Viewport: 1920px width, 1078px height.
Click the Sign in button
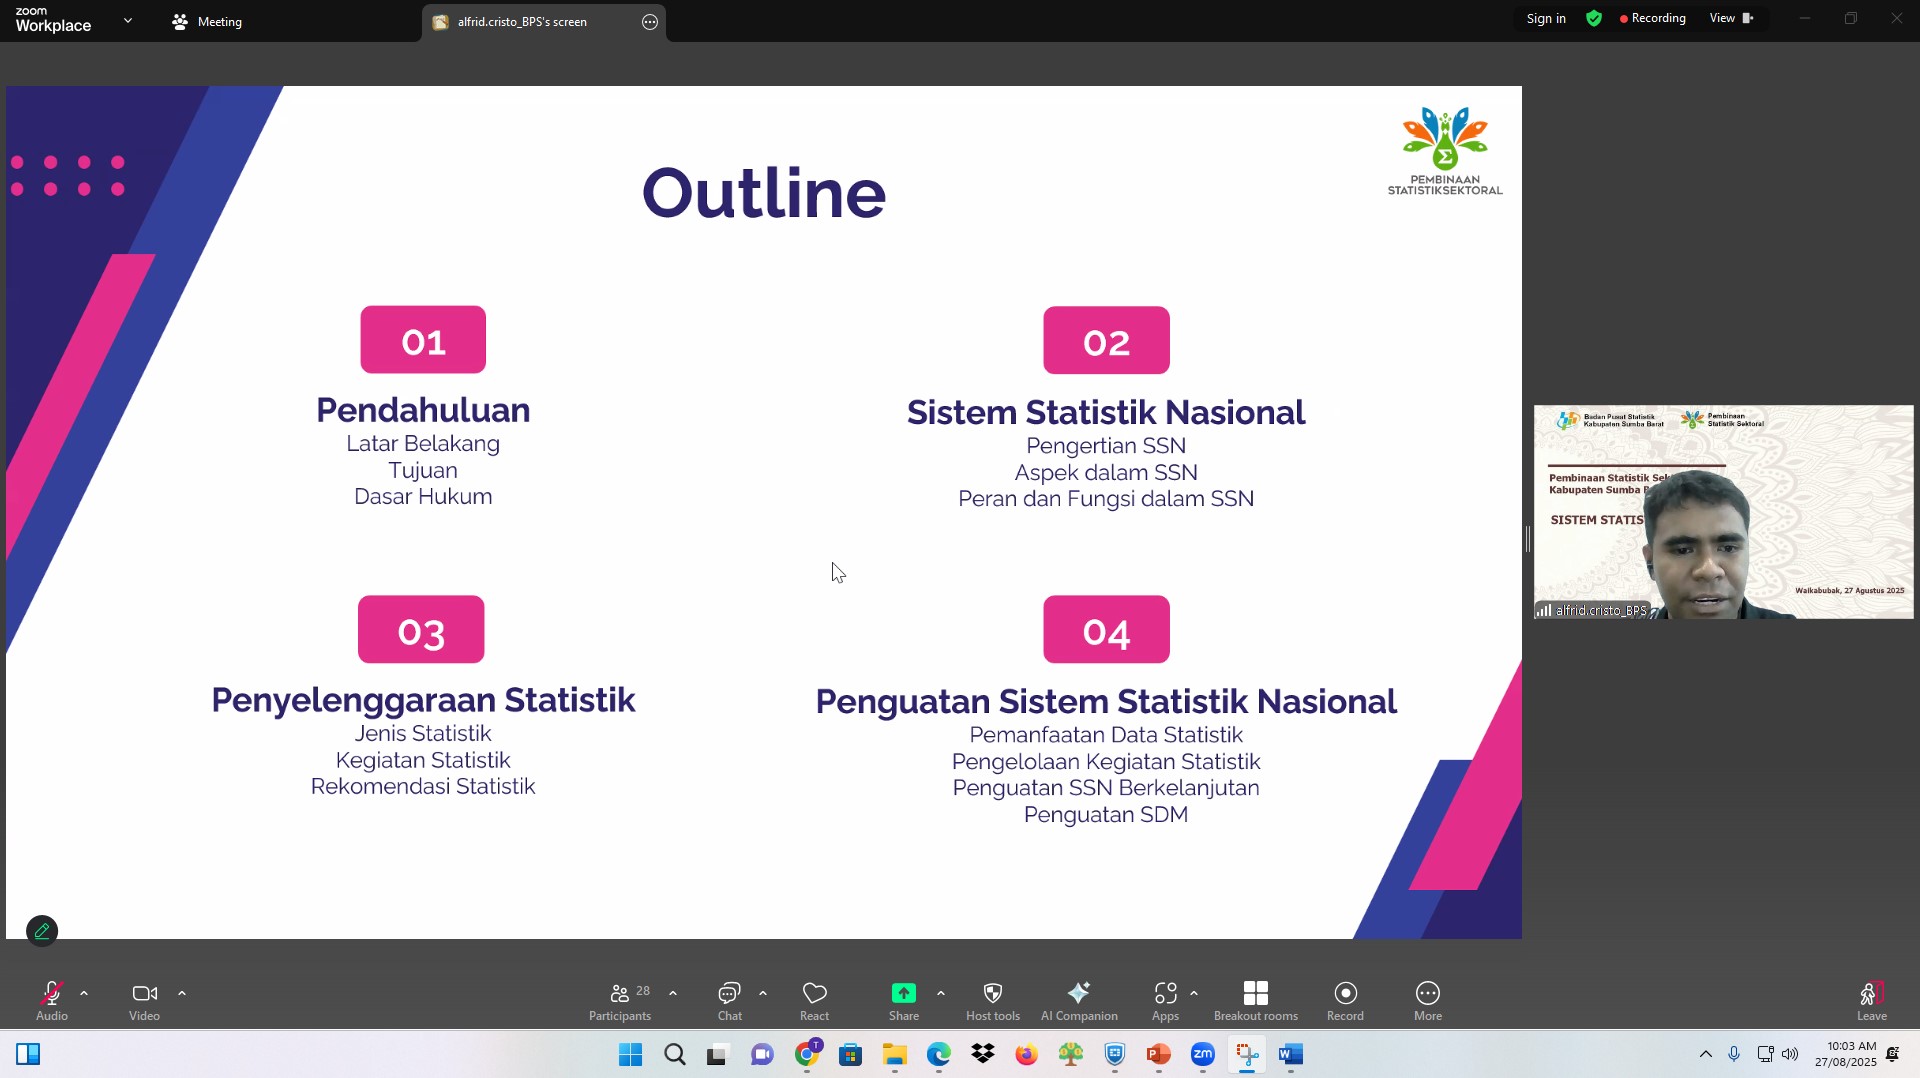pyautogui.click(x=1545, y=19)
